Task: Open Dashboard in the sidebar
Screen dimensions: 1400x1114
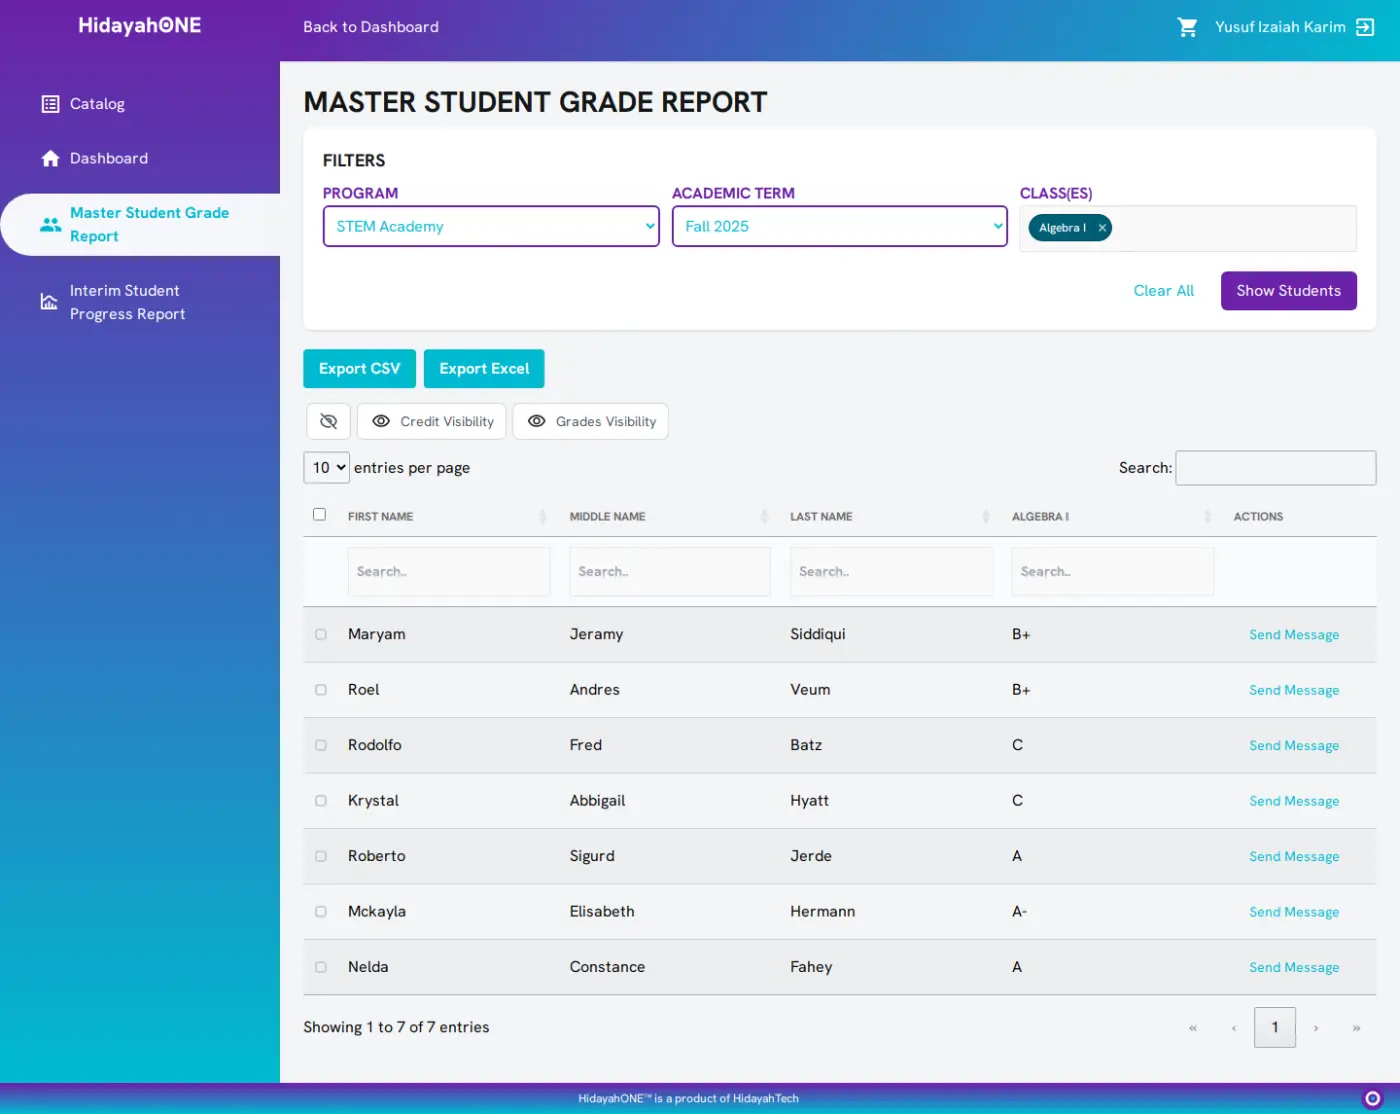Action: (x=109, y=158)
